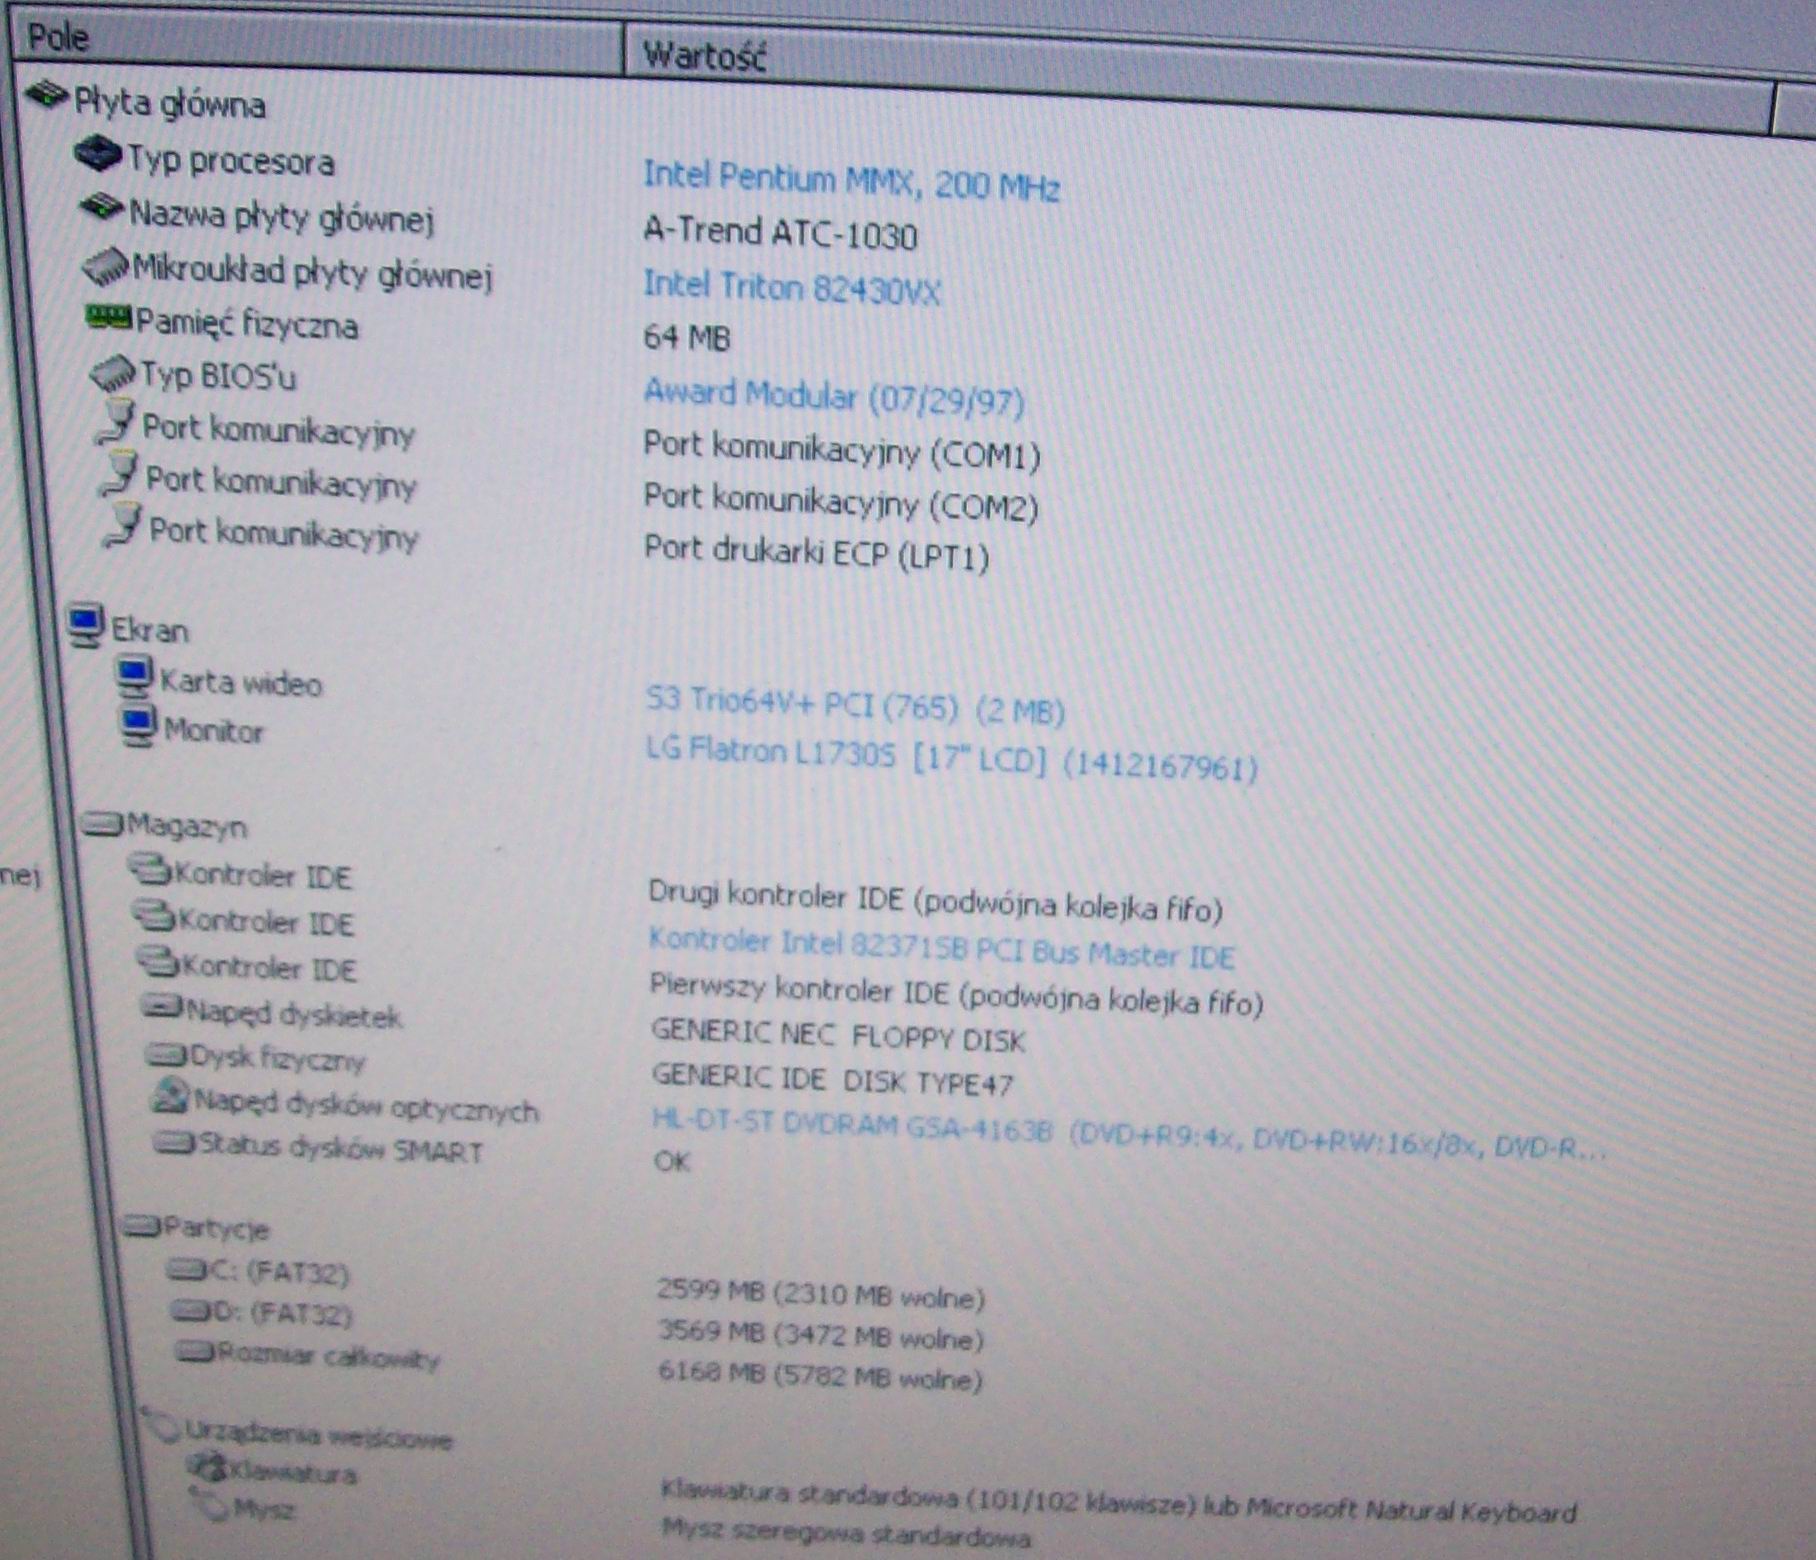This screenshot has width=1816, height=1560.
Task: Click the Typ procesora CPU icon
Action: pos(97,154)
